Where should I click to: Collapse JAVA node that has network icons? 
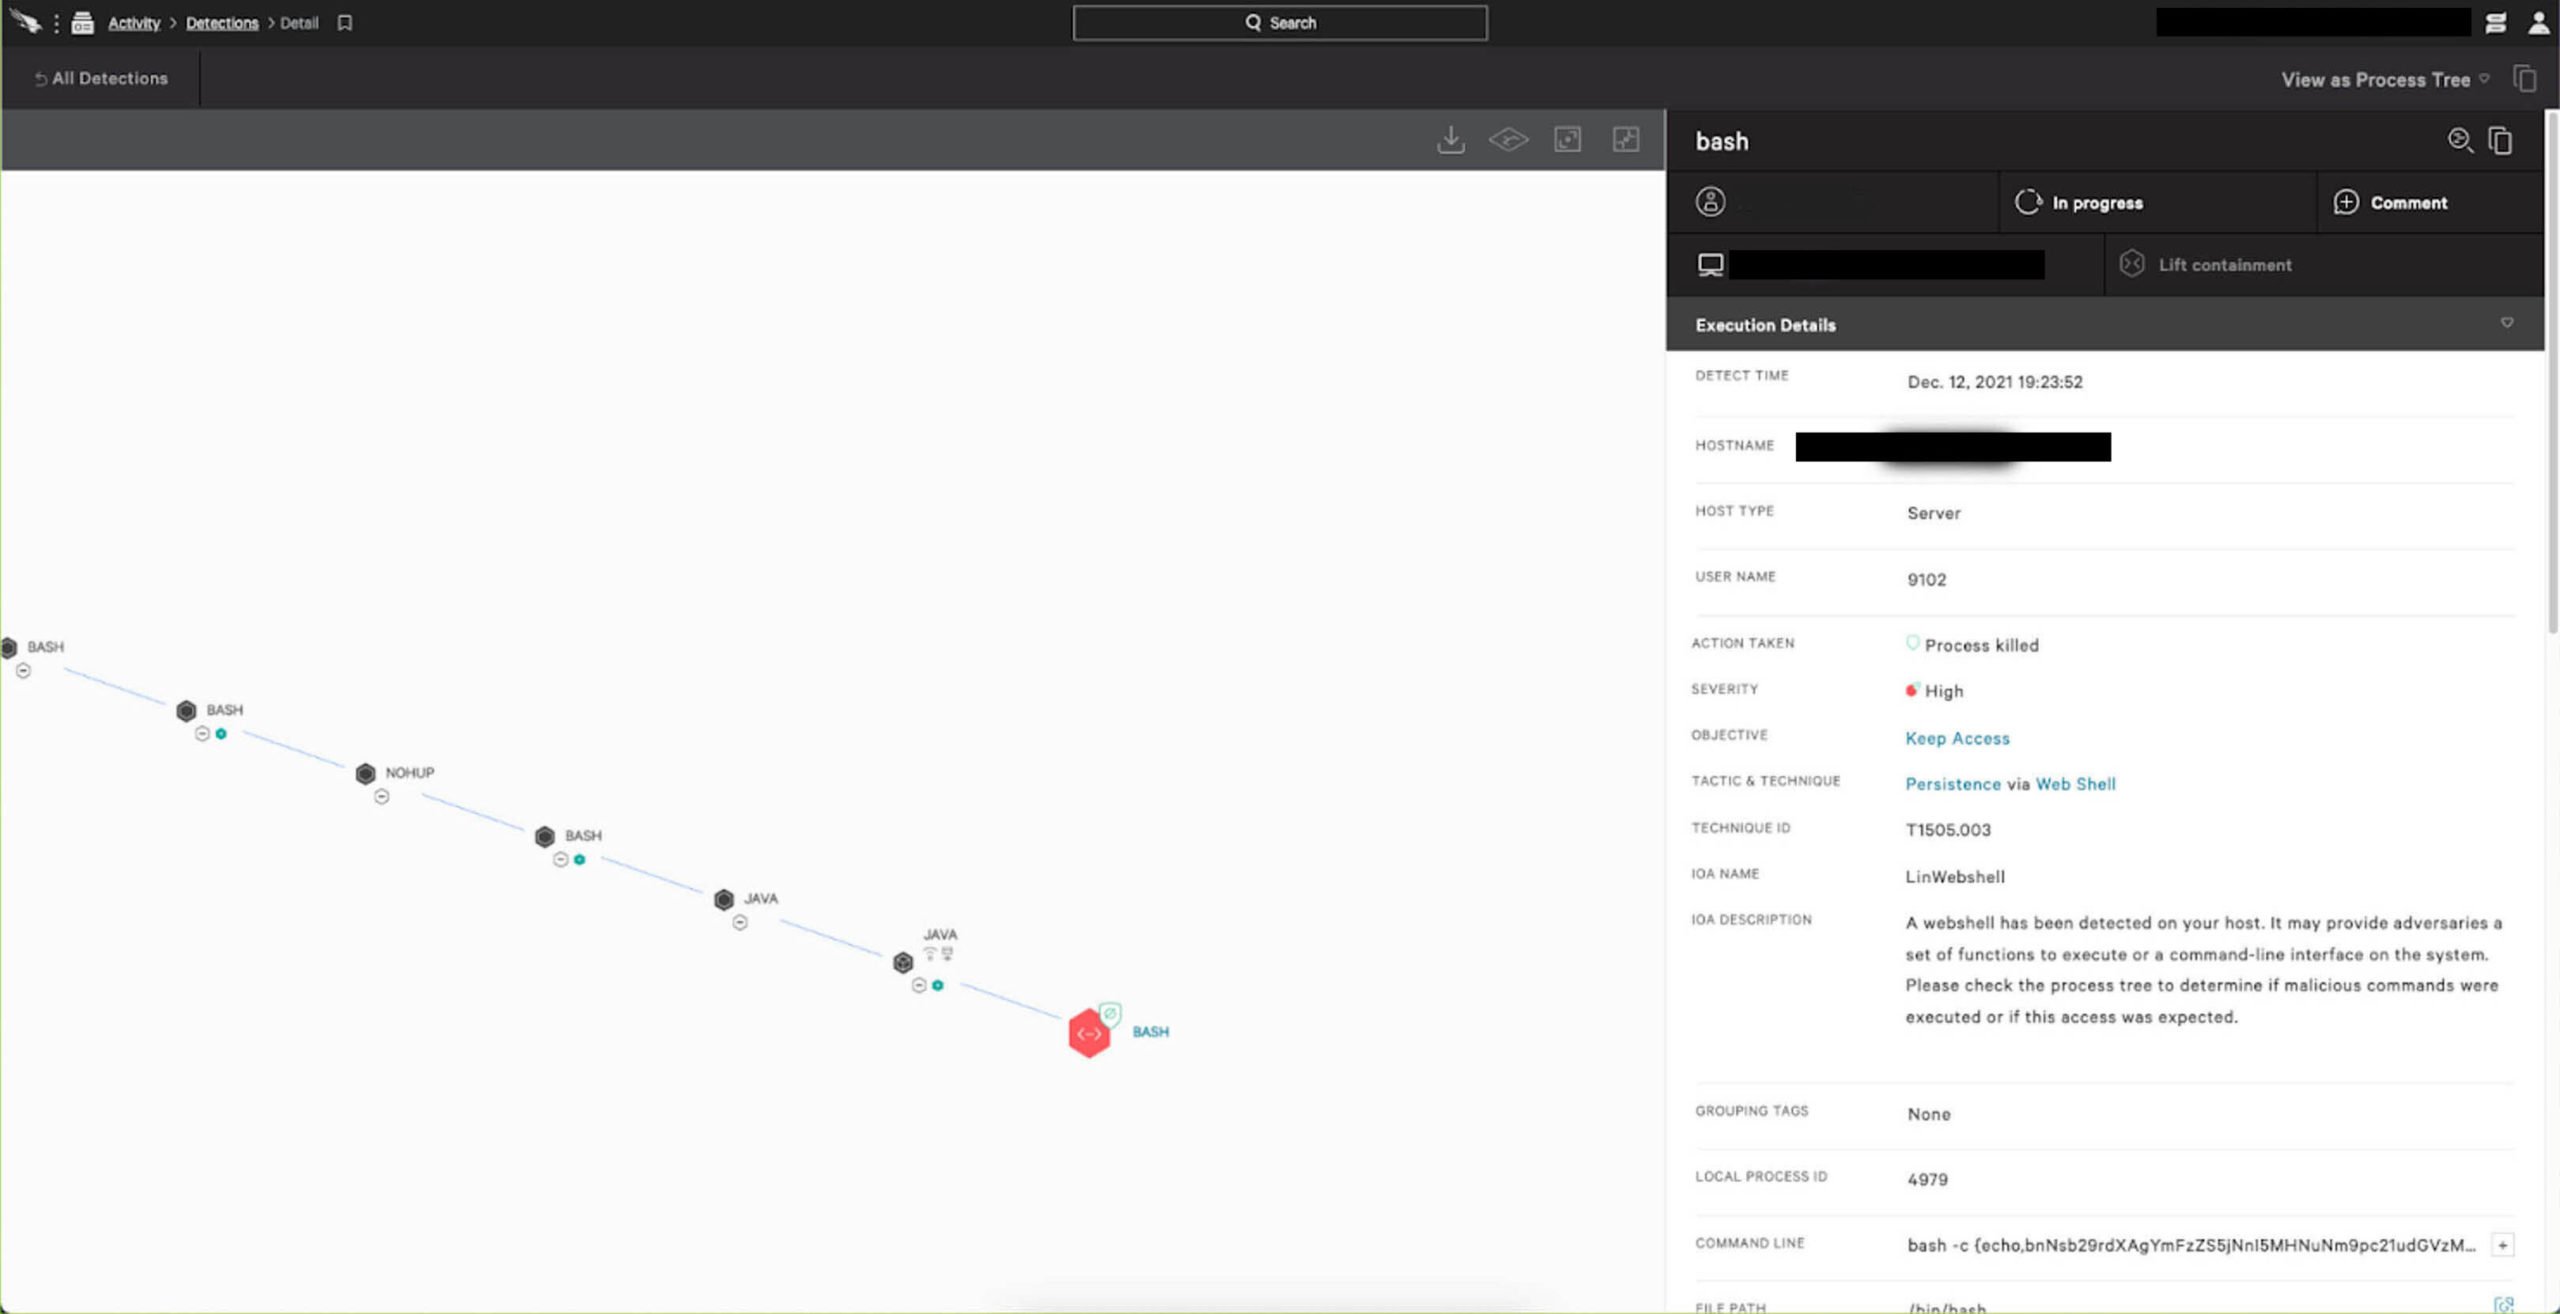pos(919,986)
